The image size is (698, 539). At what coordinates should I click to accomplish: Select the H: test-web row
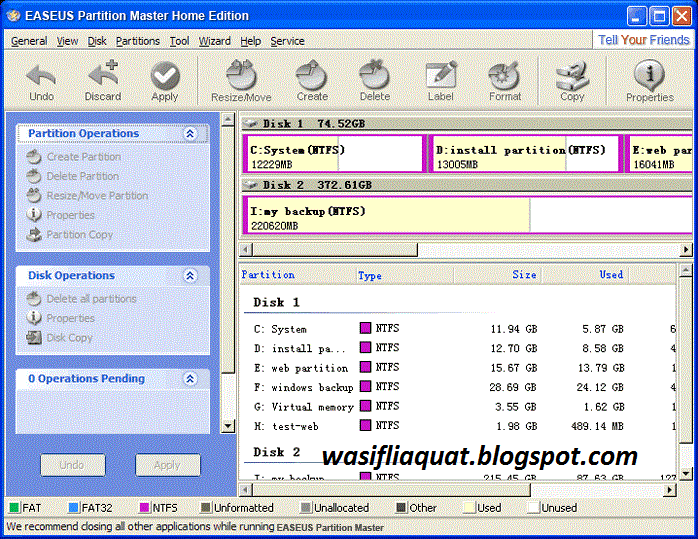pos(459,426)
